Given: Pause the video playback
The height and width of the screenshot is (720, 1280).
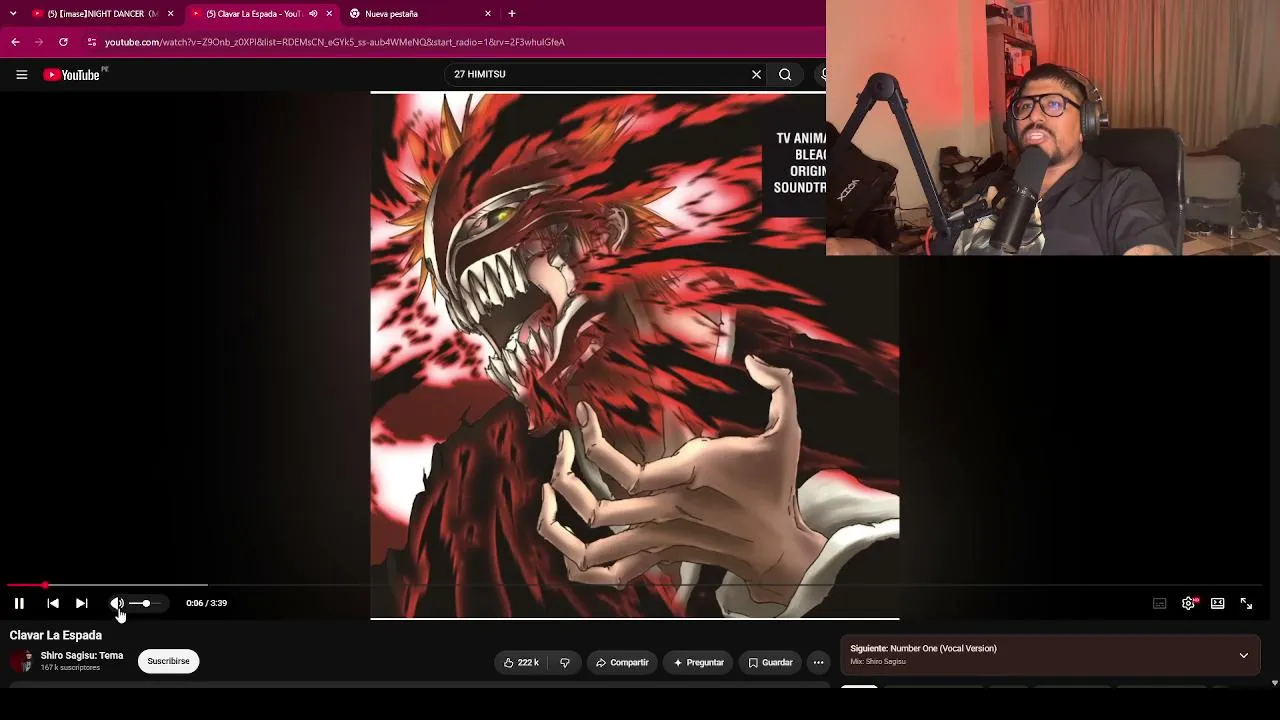Looking at the screenshot, I should point(19,603).
